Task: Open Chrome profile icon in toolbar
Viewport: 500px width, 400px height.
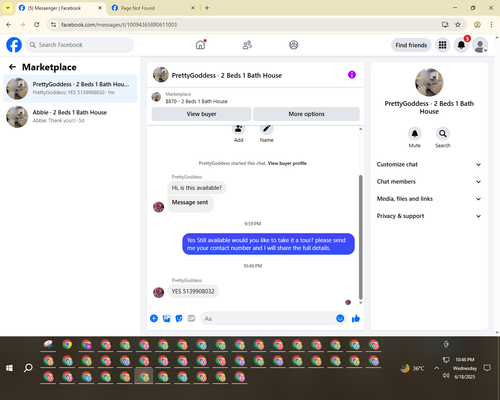Action: pos(477,24)
